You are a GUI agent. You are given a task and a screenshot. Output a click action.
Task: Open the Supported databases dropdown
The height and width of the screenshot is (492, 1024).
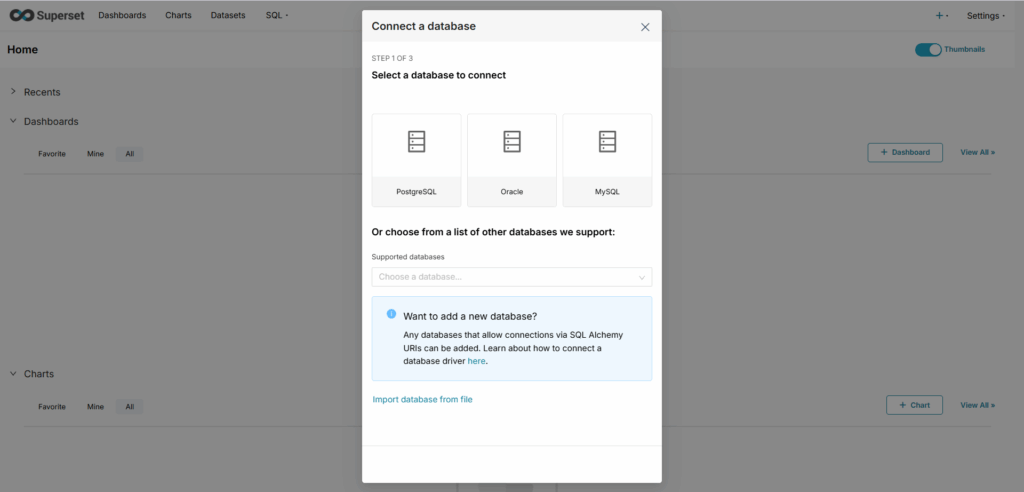[x=511, y=277]
